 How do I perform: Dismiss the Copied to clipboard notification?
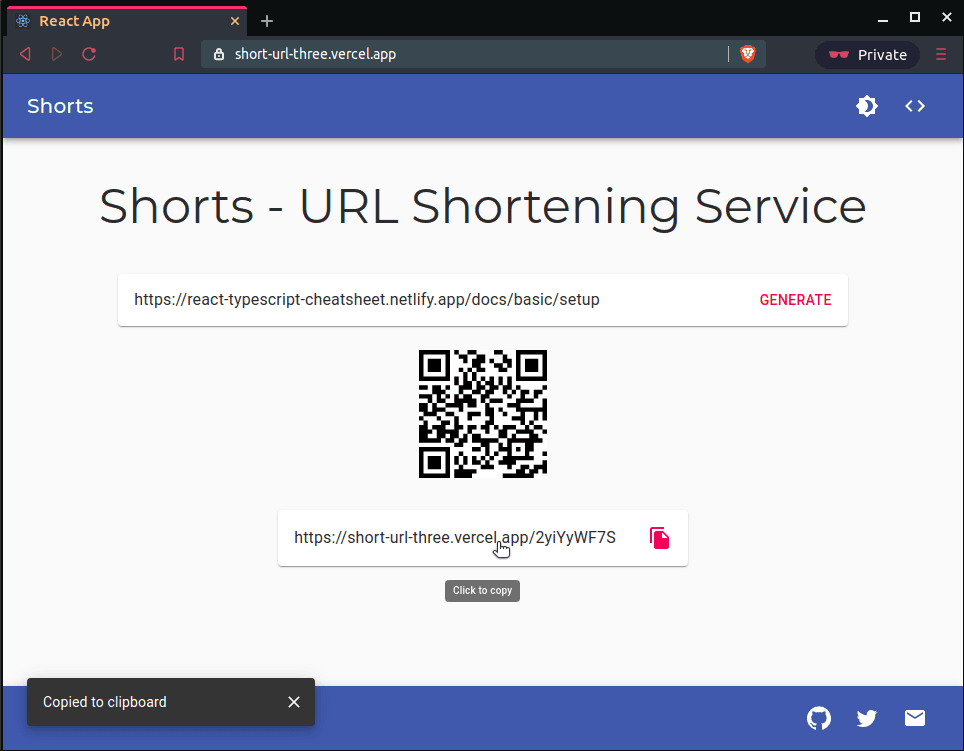(294, 702)
